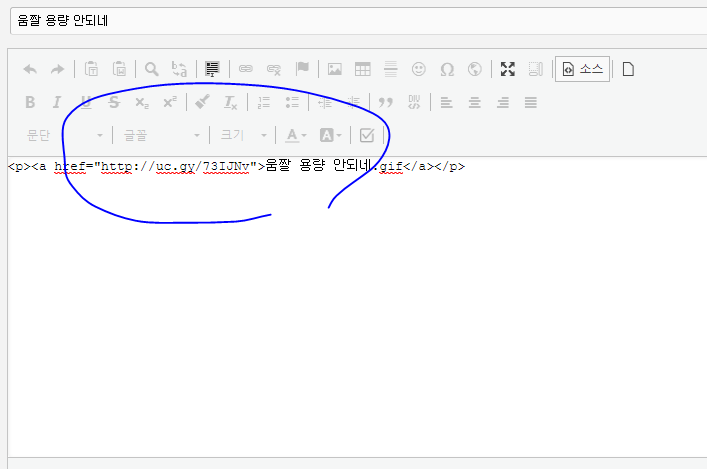Image resolution: width=707 pixels, height=469 pixels.
Task: Click the 'http://uc.gy/73IJNv' text in source
Action: pyautogui.click(x=175, y=166)
